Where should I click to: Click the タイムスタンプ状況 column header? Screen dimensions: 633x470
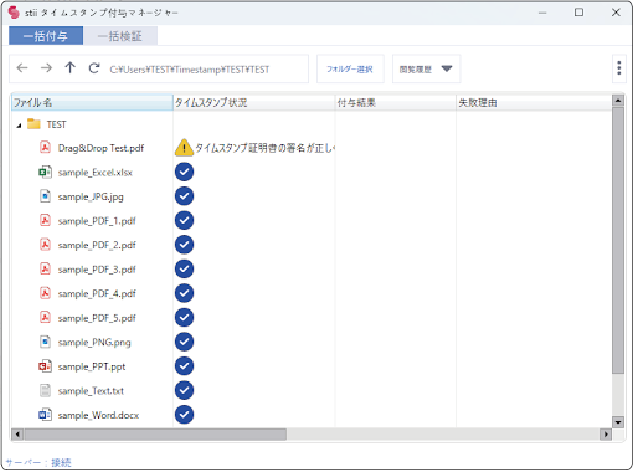click(253, 102)
